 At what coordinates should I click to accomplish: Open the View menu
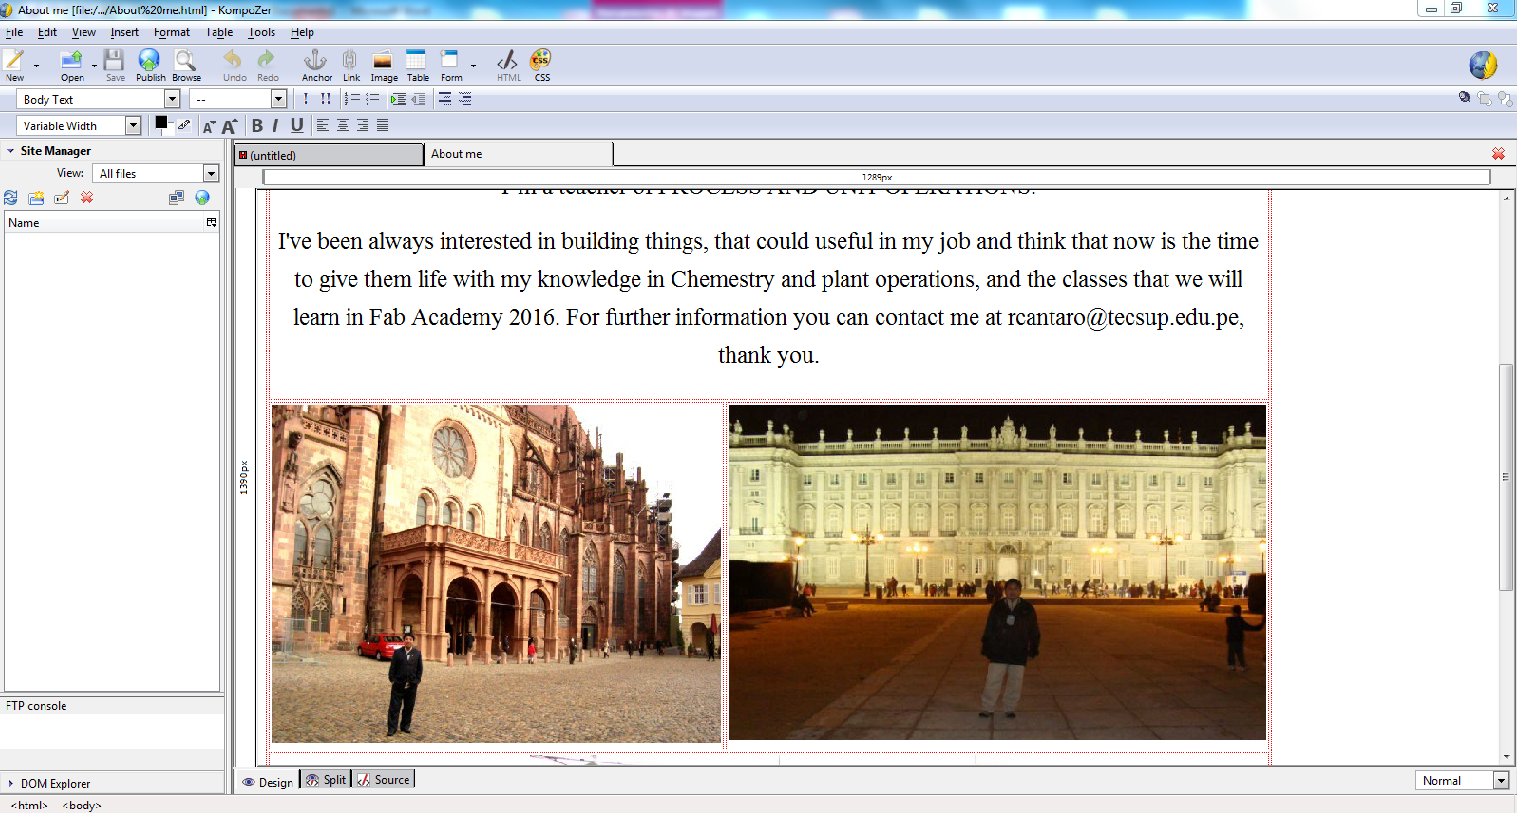pyautogui.click(x=84, y=33)
